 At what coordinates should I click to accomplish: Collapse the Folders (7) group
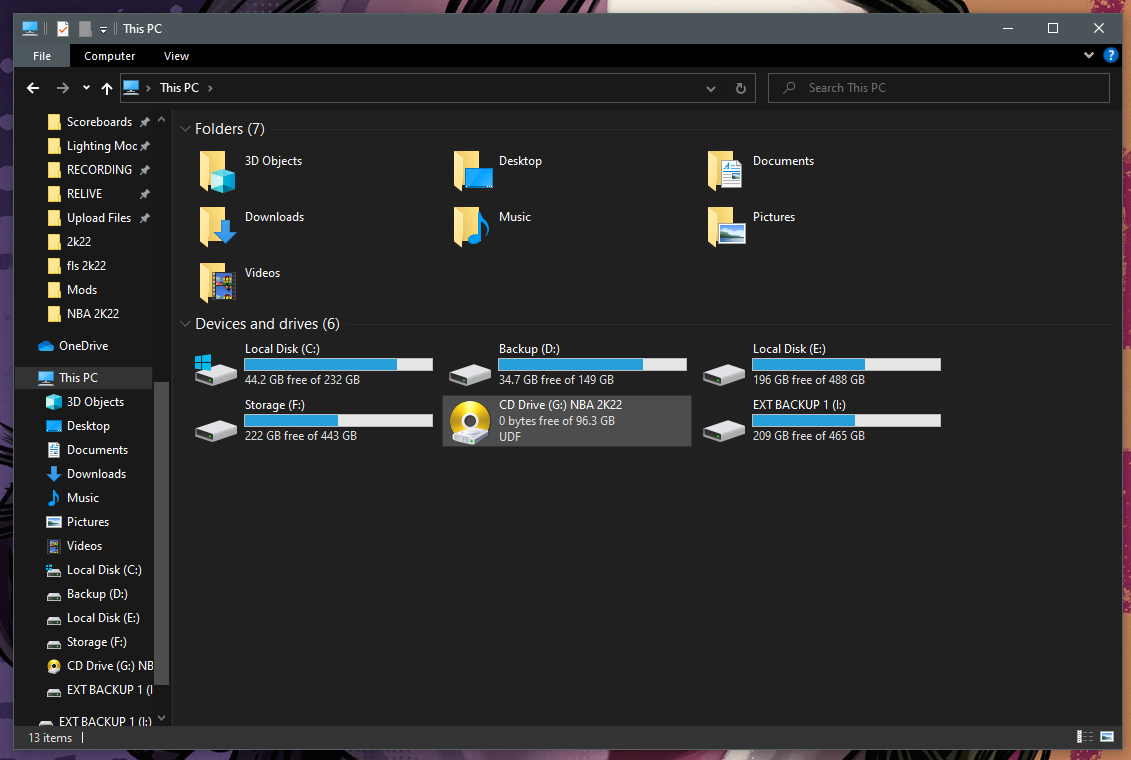185,129
